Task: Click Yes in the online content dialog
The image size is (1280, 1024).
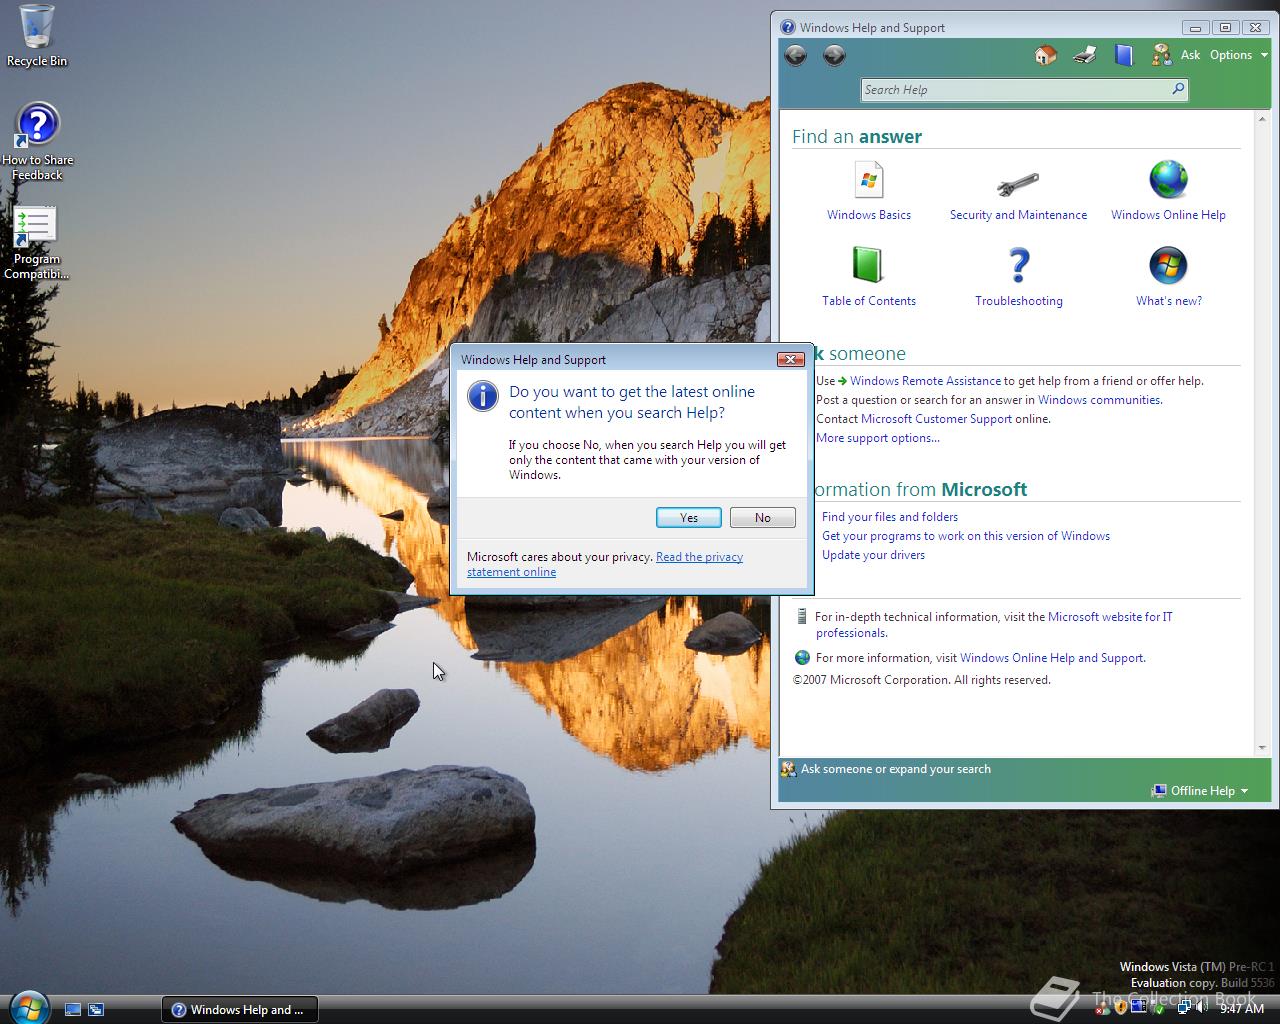Action: point(688,517)
